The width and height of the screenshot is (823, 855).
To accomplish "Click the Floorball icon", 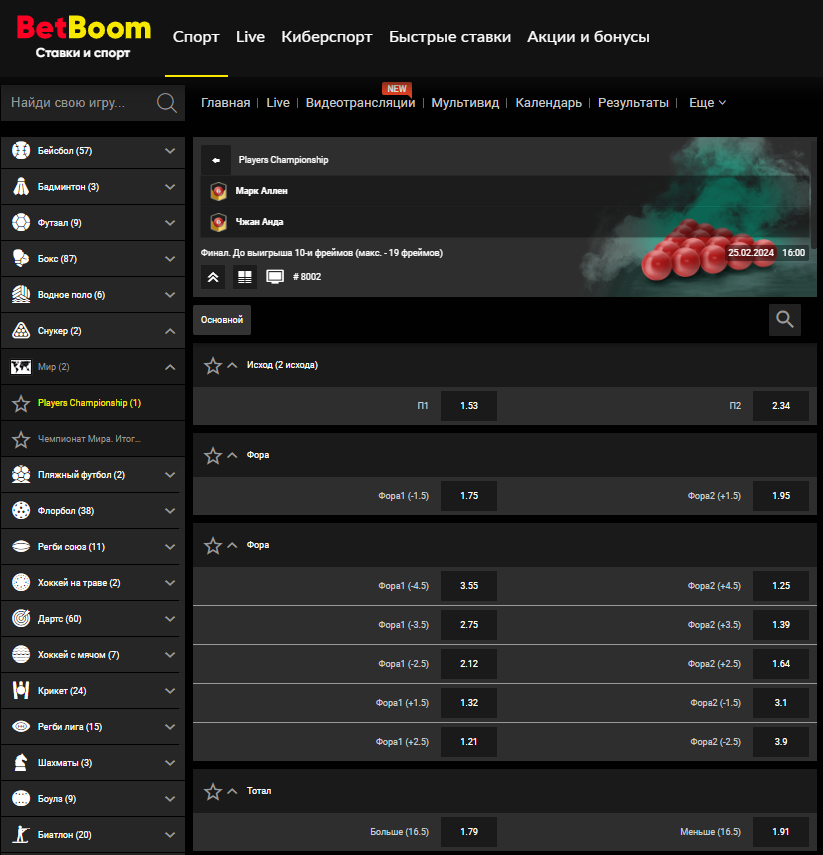I will 21,510.
